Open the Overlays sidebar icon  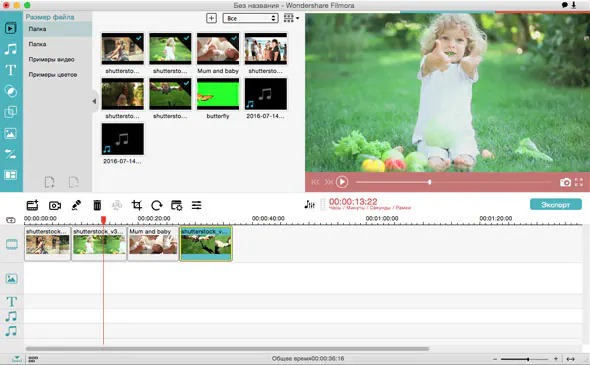[x=11, y=112]
